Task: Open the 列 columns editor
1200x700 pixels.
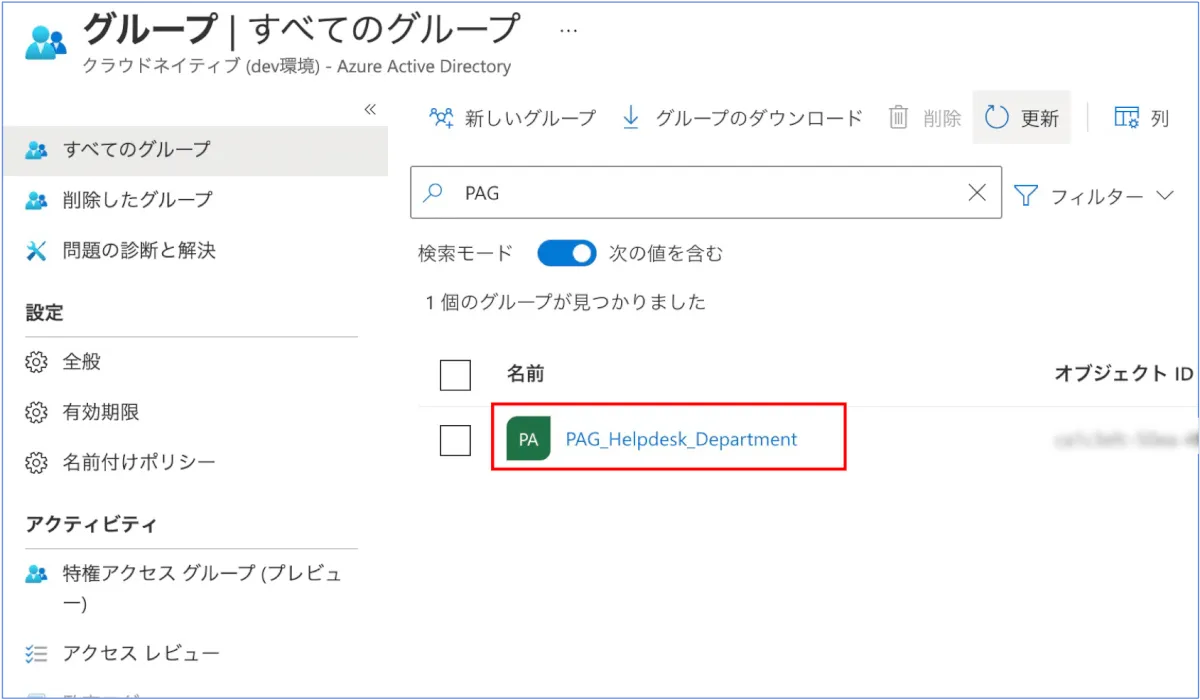Action: pos(1141,118)
